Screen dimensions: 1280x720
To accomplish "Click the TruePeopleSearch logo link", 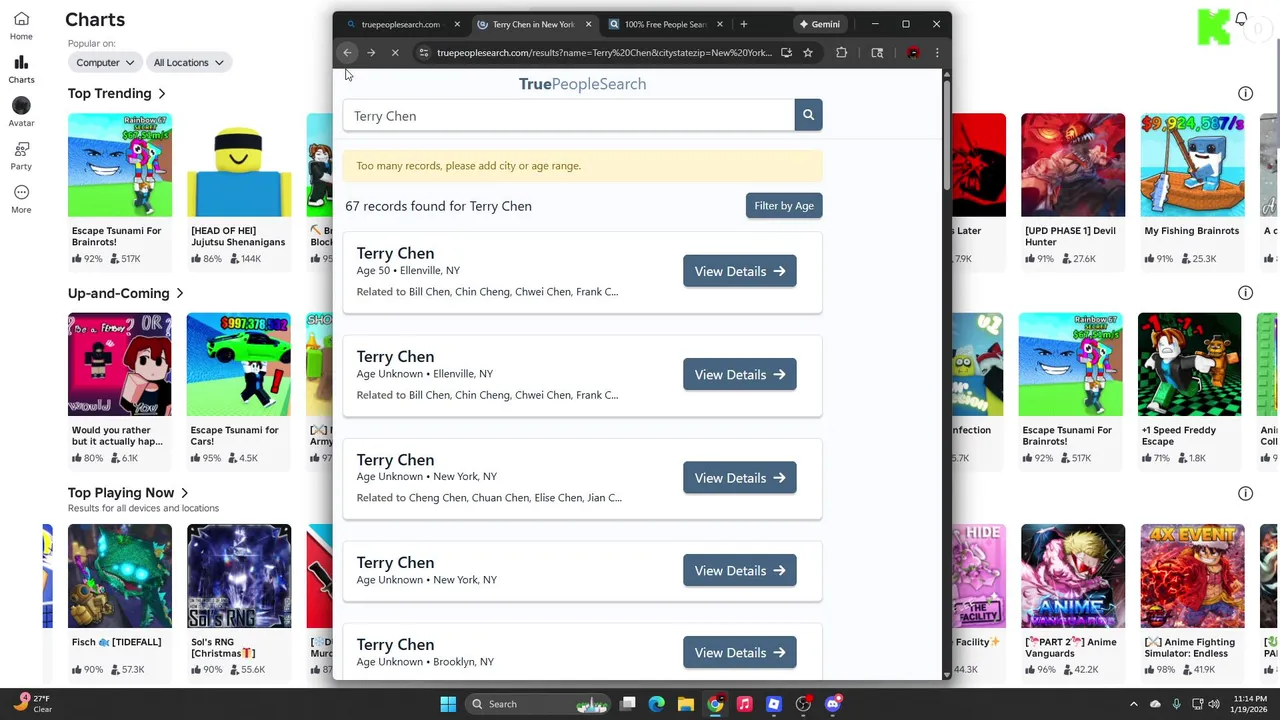I will [x=582, y=84].
